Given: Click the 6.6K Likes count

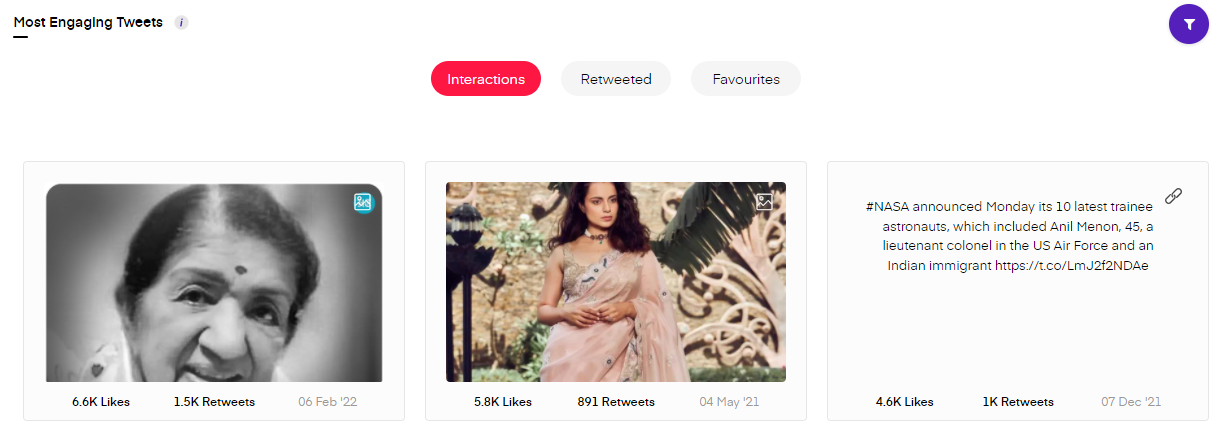Looking at the screenshot, I should pos(101,402).
